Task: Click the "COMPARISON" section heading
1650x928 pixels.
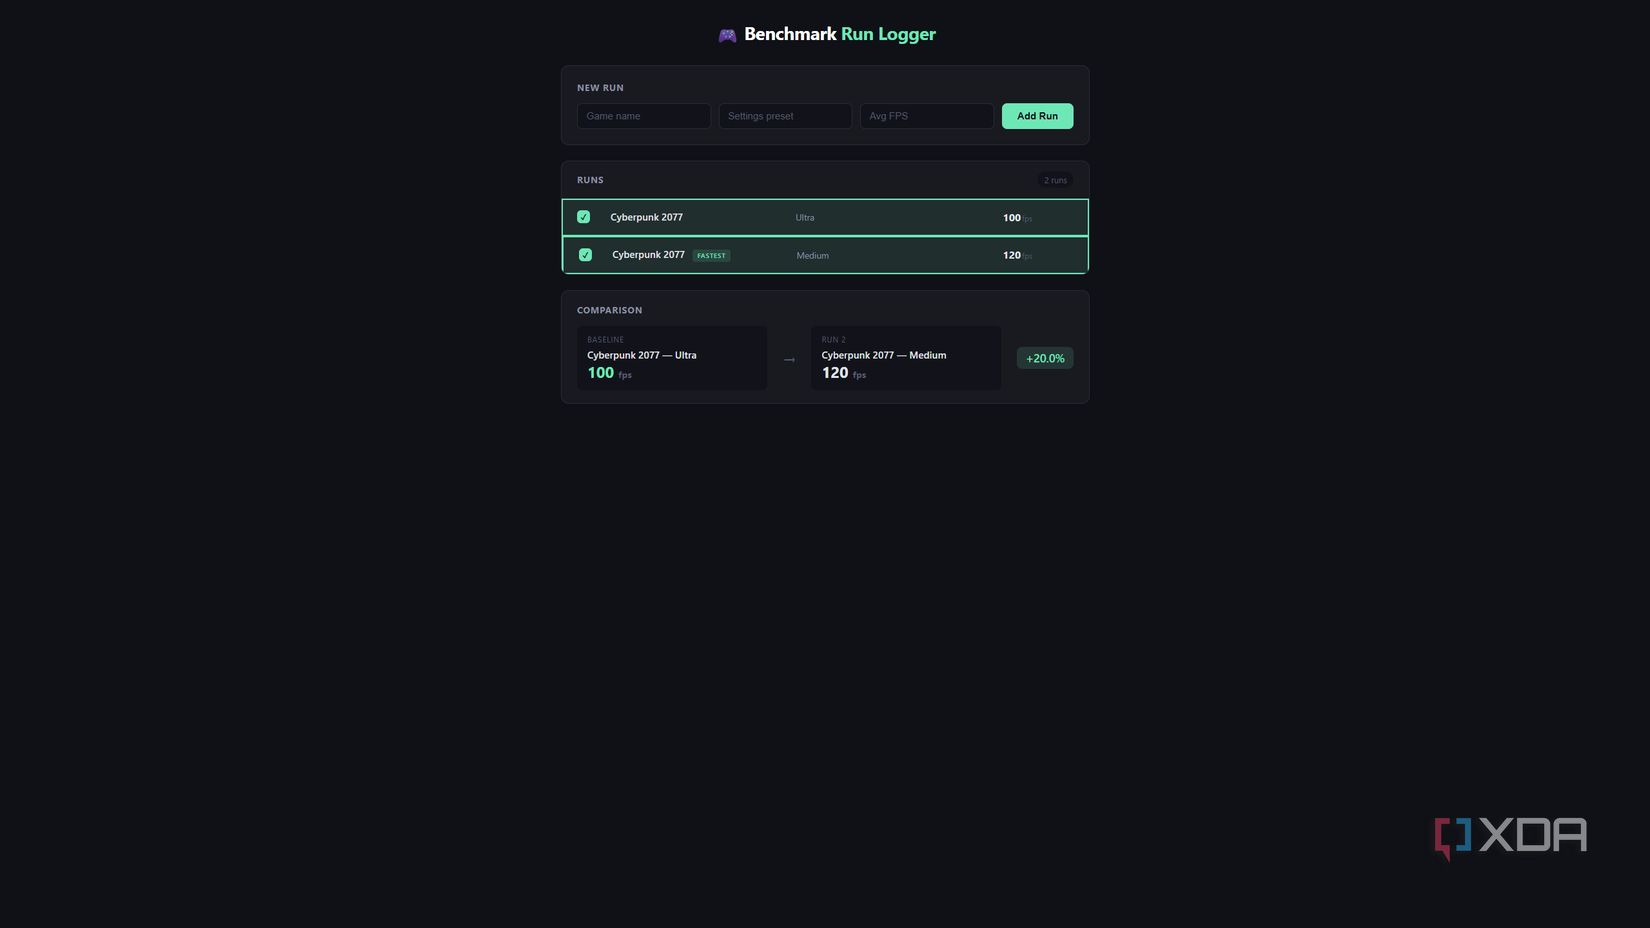Action: [610, 310]
